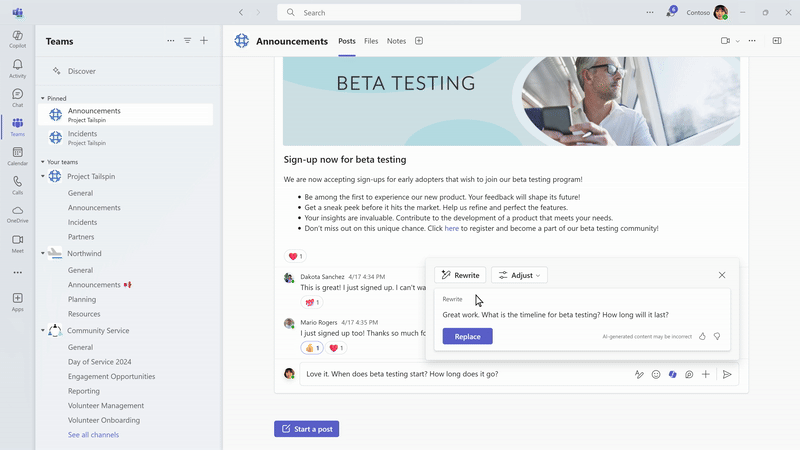This screenshot has height=450, width=800.
Task: Toggle thumbs up reaction on Mario's reply
Action: click(x=312, y=348)
